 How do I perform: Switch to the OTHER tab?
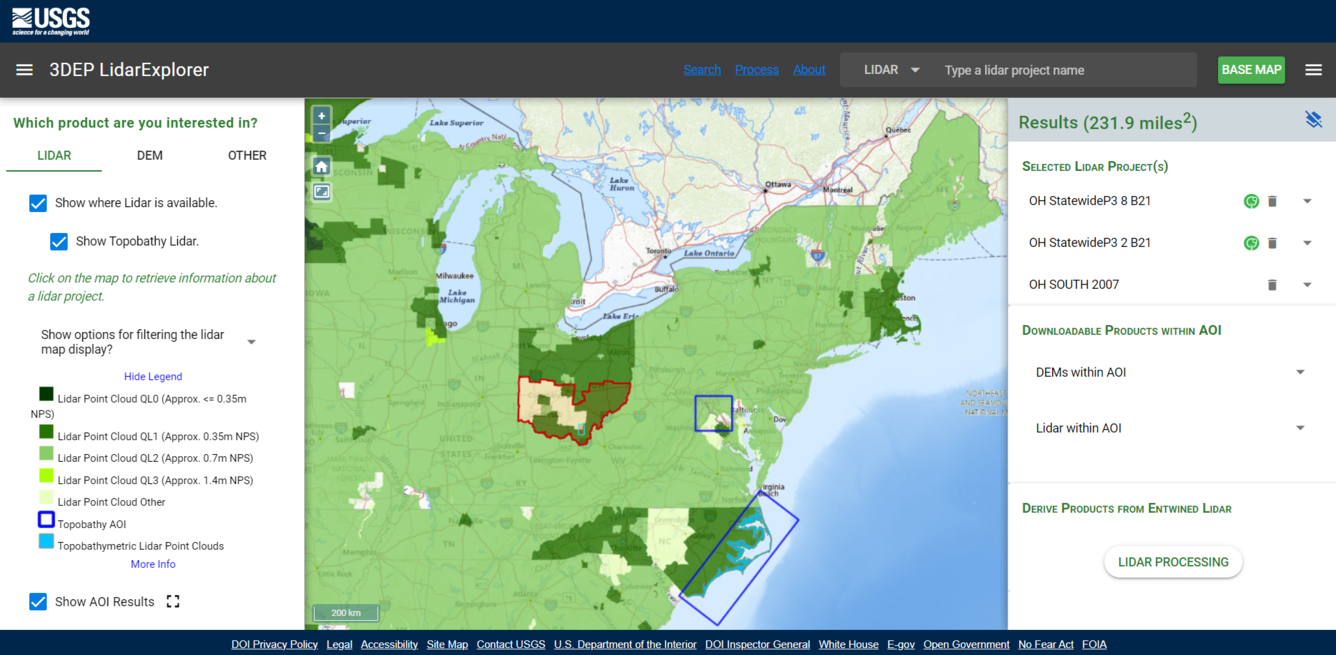[x=247, y=155]
